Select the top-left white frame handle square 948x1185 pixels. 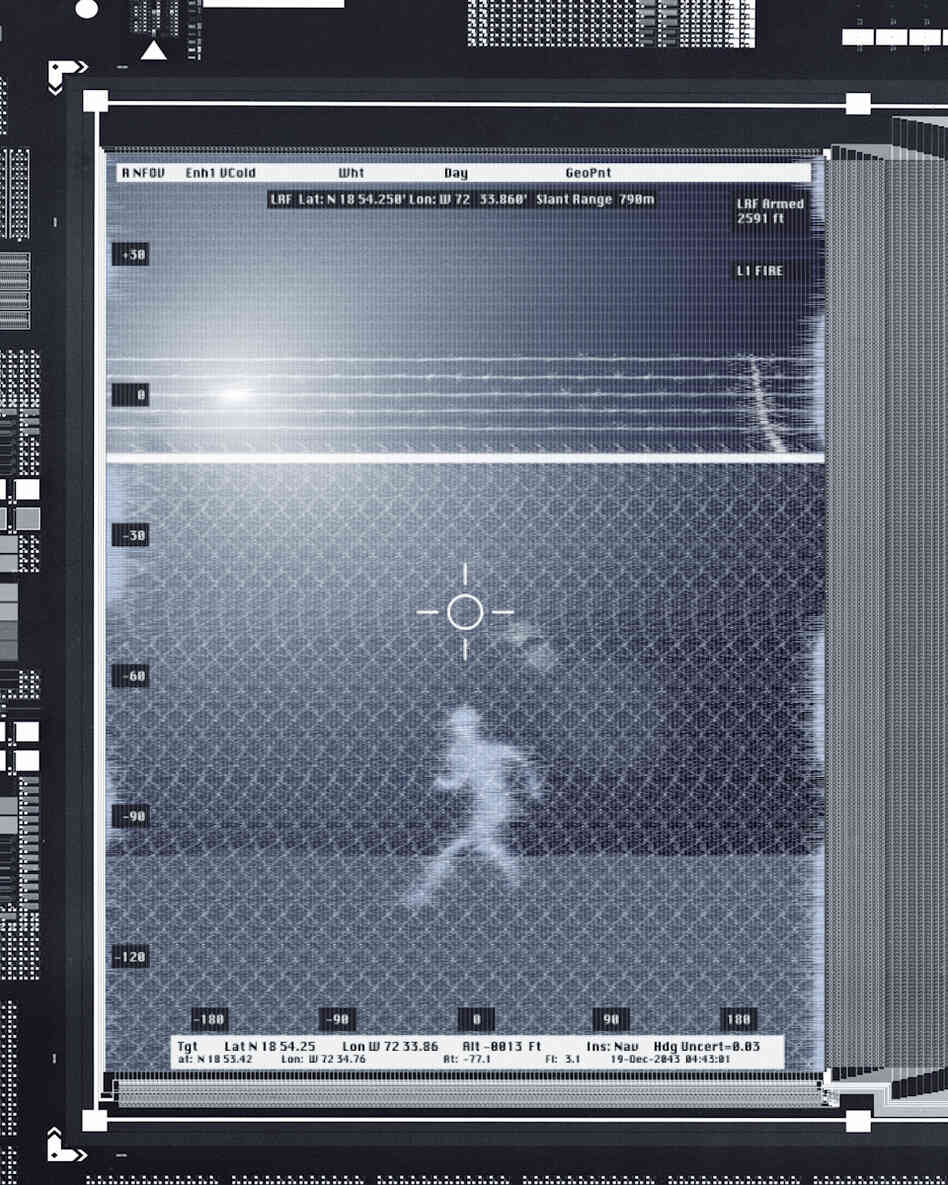click(95, 101)
